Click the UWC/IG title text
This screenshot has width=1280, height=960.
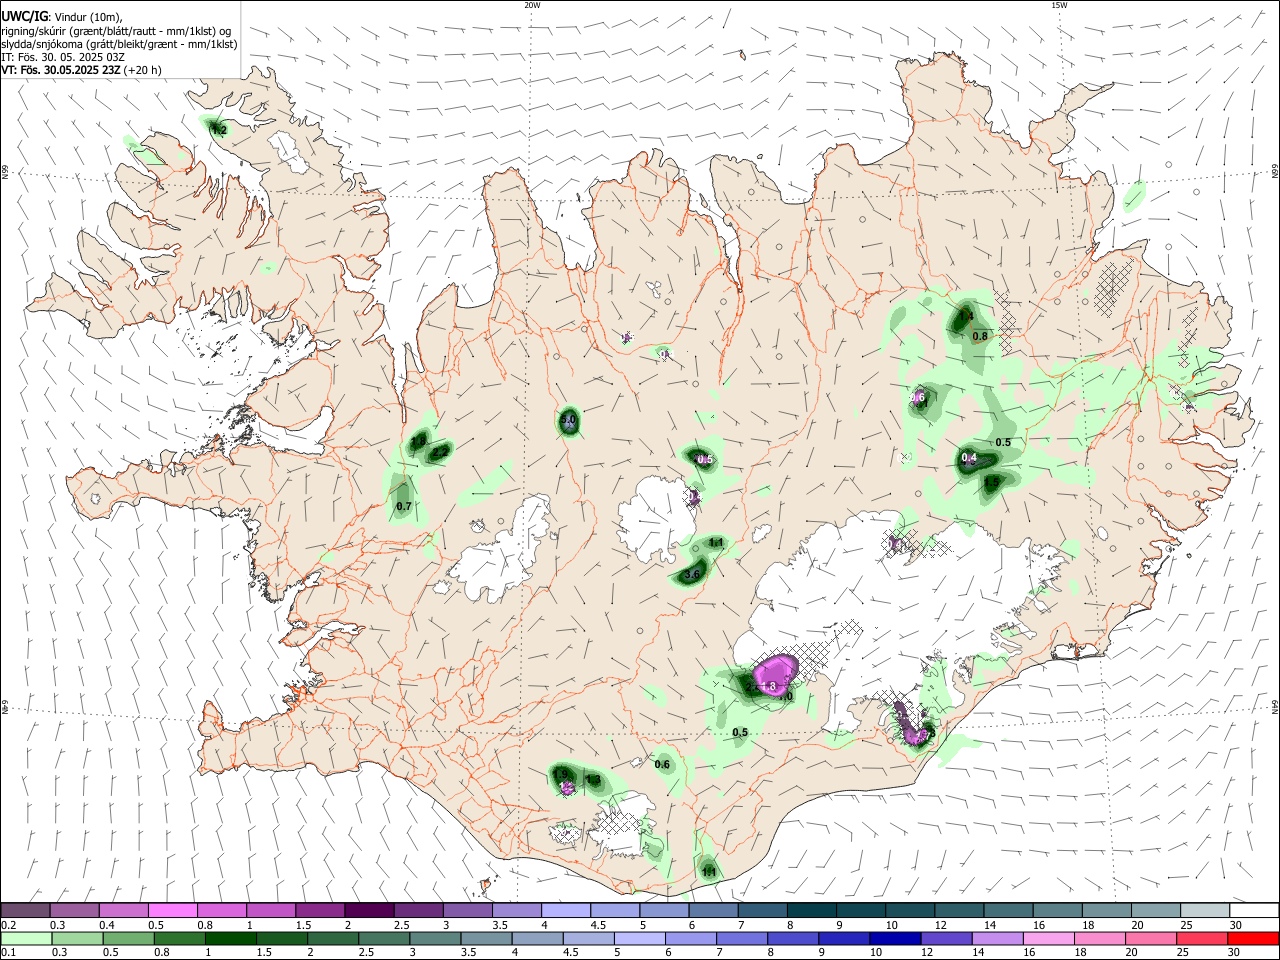coord(25,17)
